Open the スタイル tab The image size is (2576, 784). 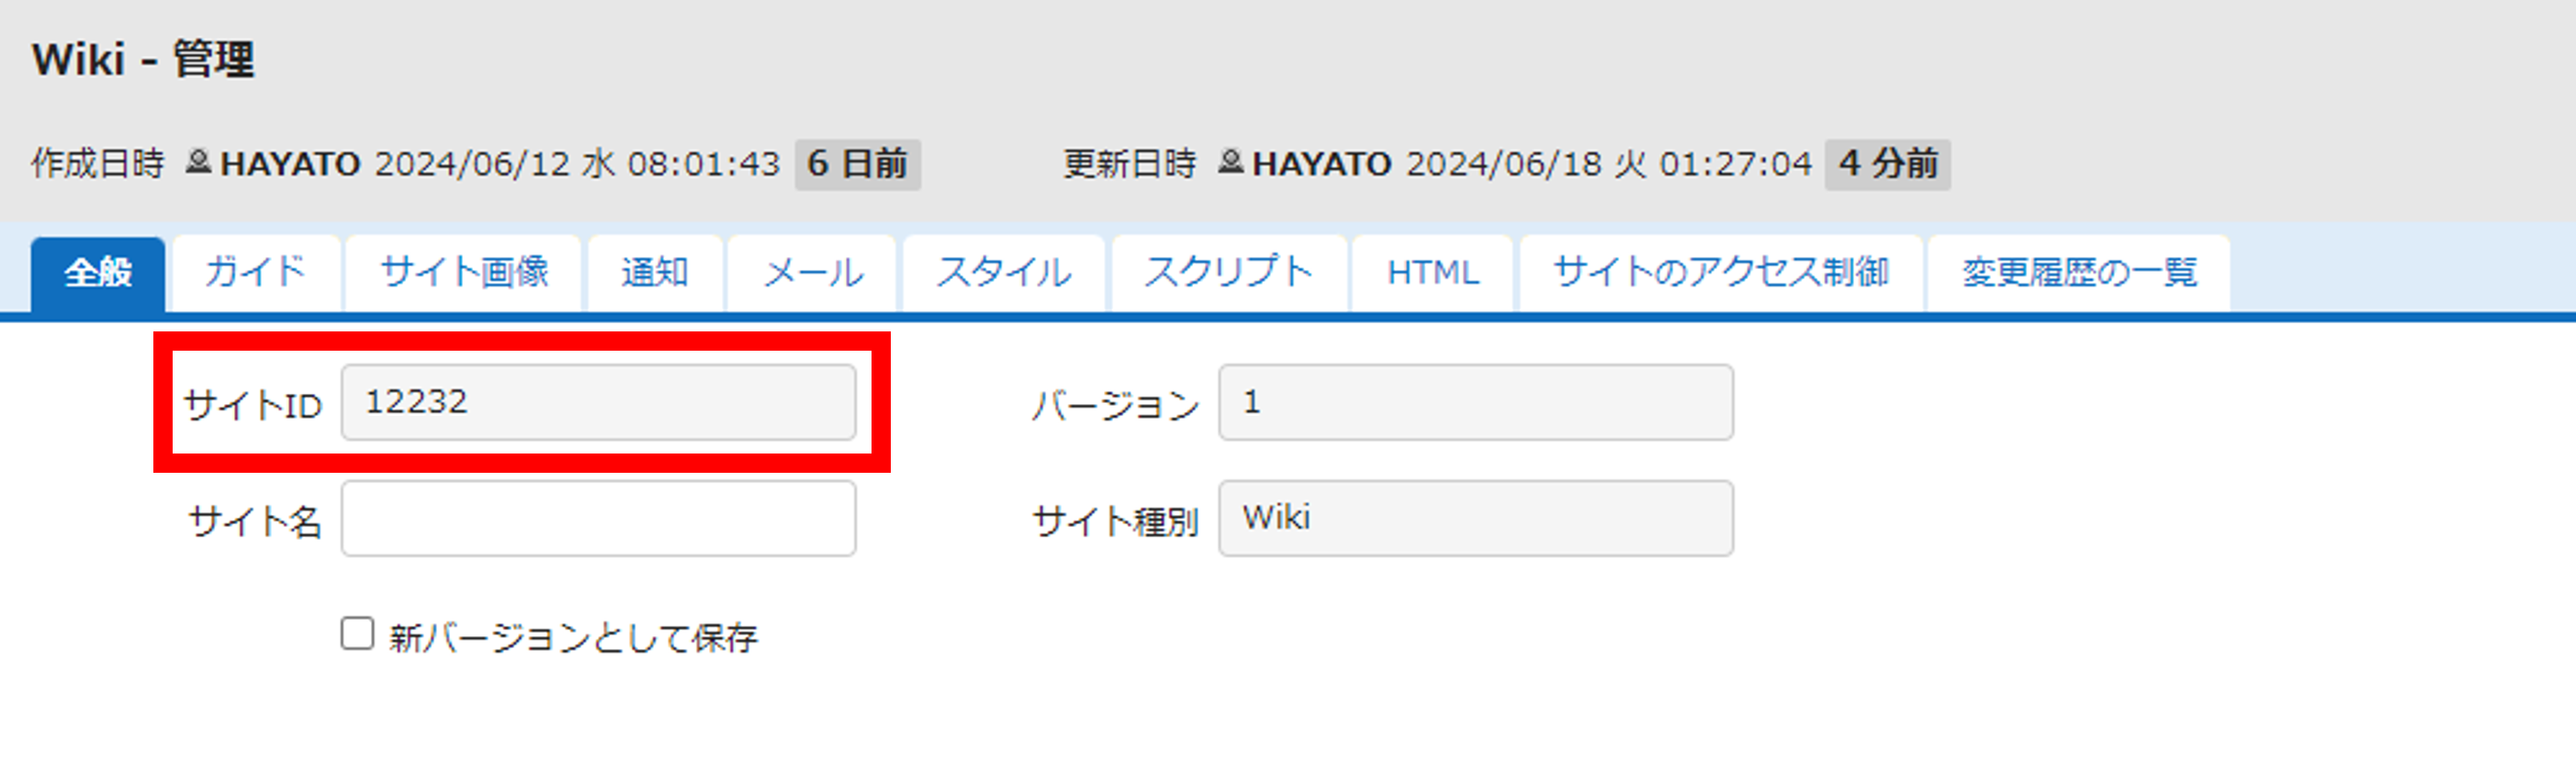(x=1004, y=273)
